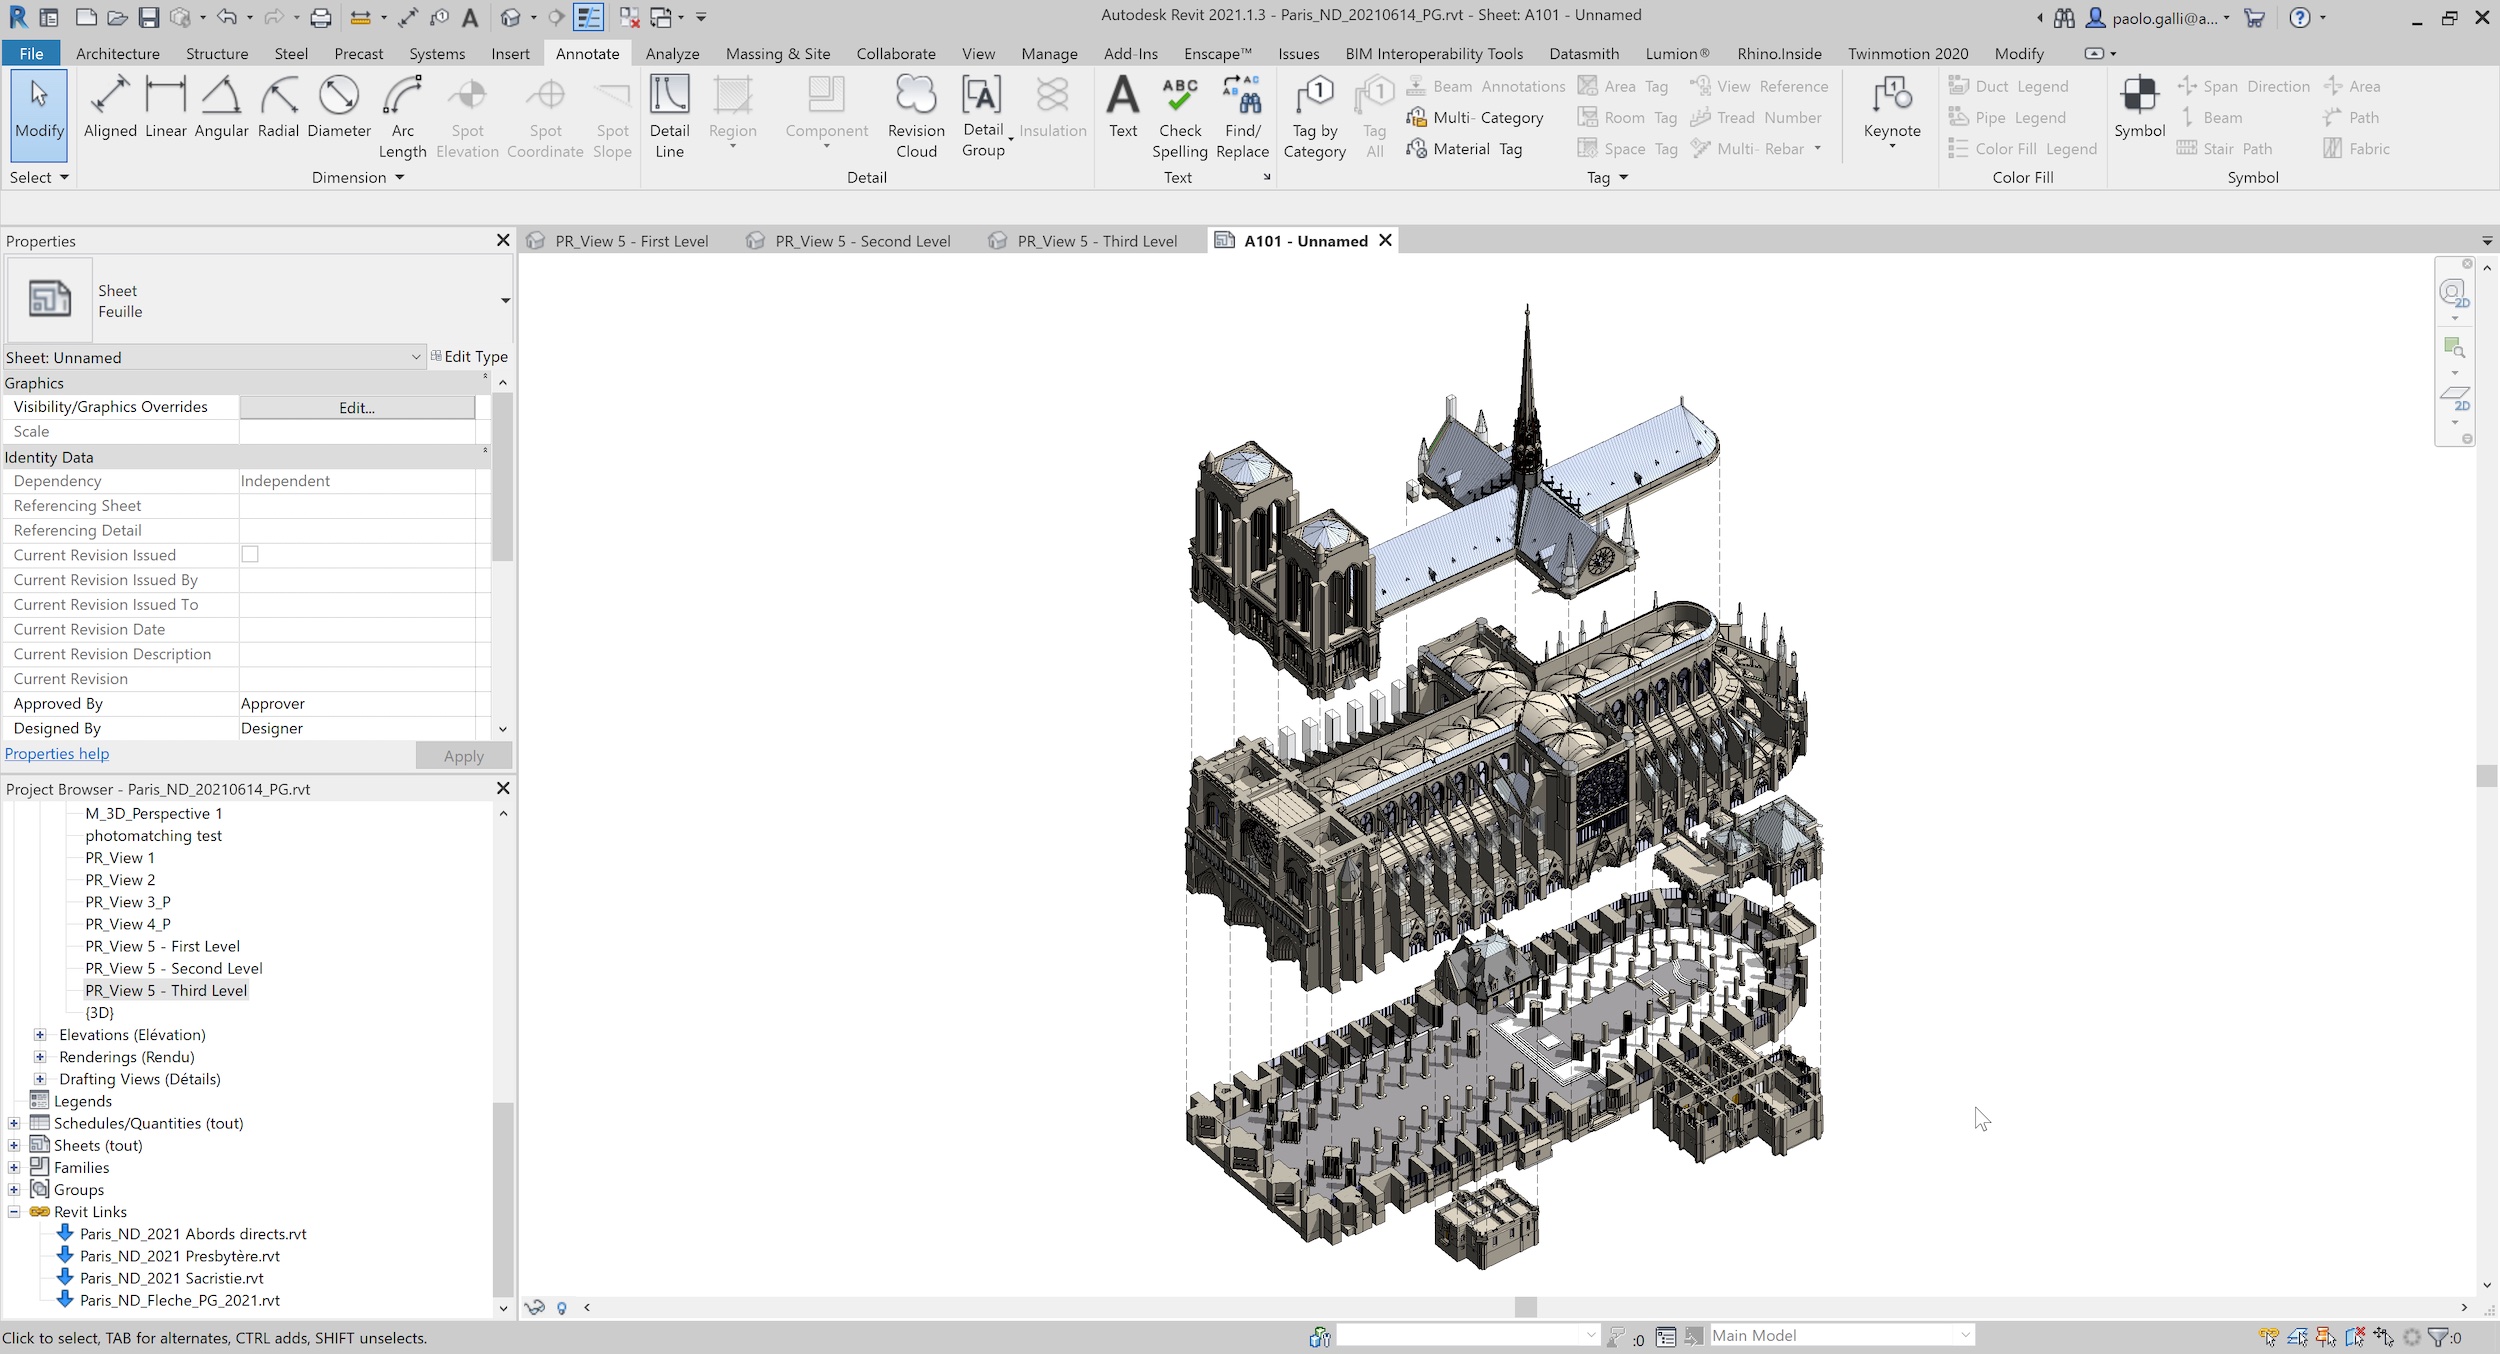Insert a Symbol annotation
This screenshot has width=2500, height=1354.
[x=2139, y=107]
